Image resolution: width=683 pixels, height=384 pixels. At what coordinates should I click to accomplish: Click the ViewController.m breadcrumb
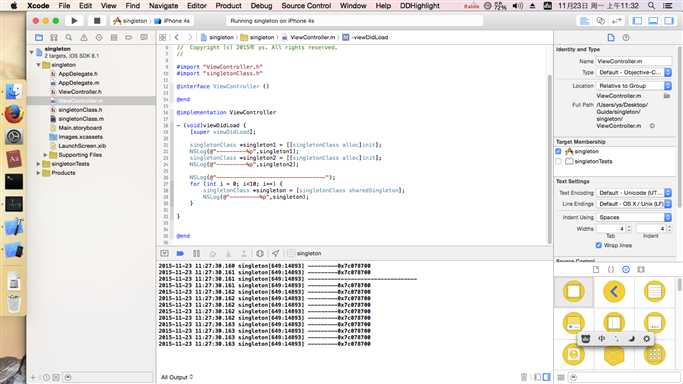click(x=309, y=37)
